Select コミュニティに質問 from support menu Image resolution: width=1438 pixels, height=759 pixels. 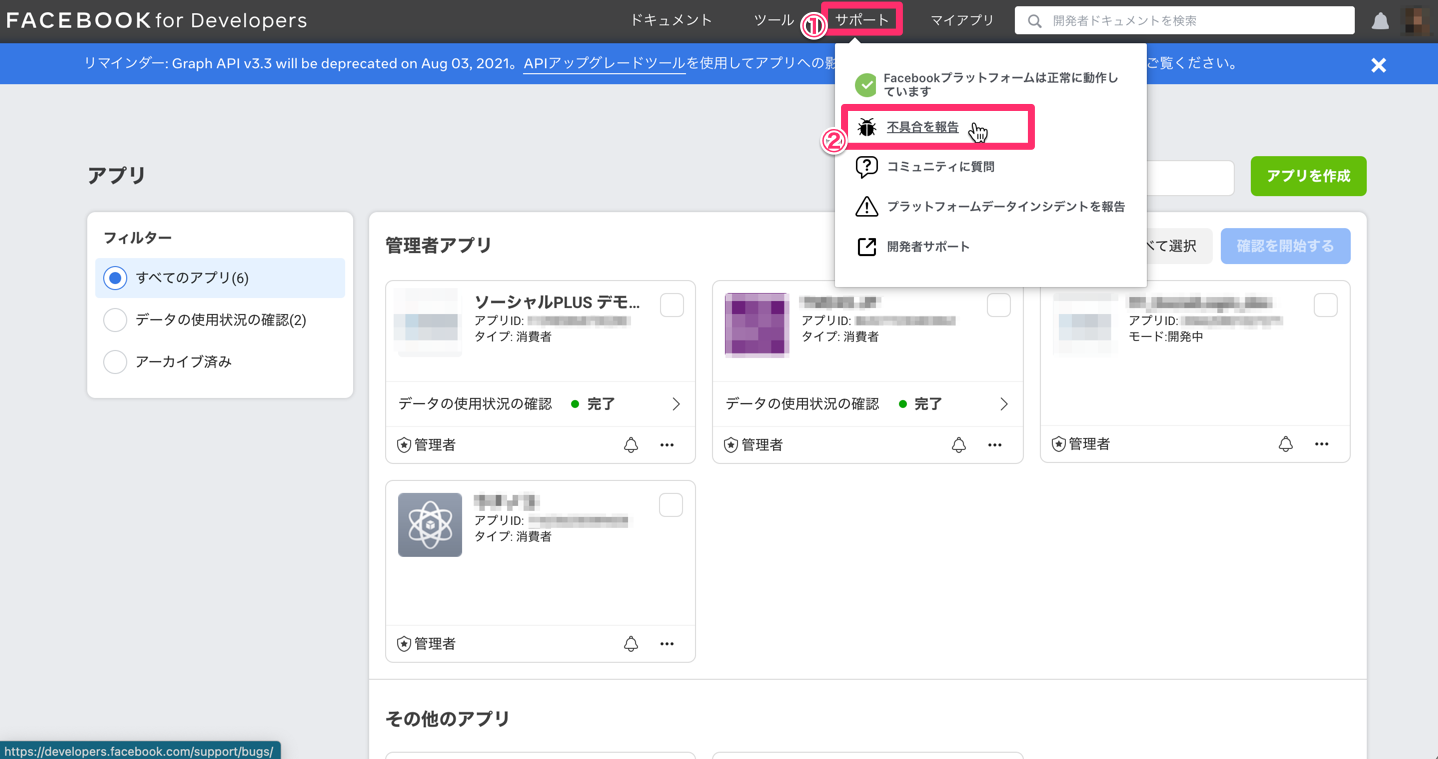pyautogui.click(x=941, y=167)
